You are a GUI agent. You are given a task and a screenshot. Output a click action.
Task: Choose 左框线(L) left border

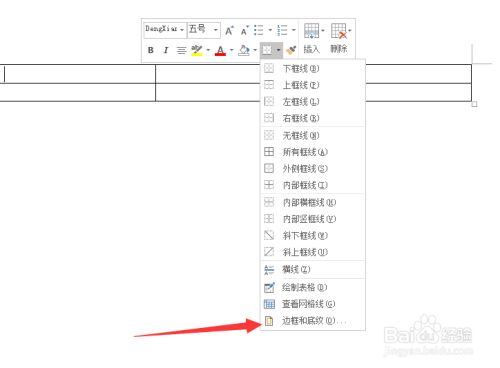tap(313, 101)
